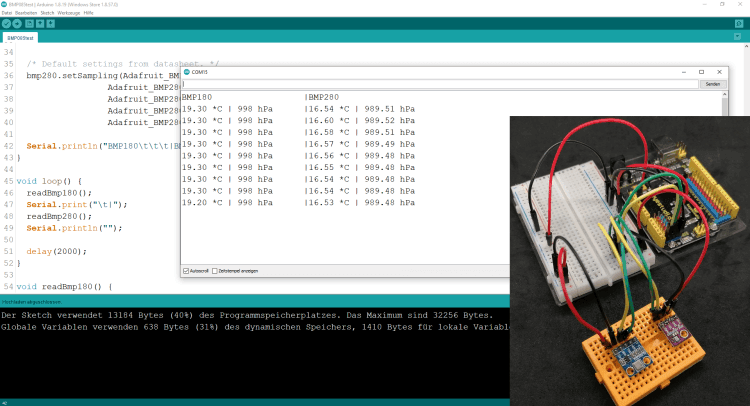Click the serial monitor message input field
Screen dimensions: 750x406
440,84
